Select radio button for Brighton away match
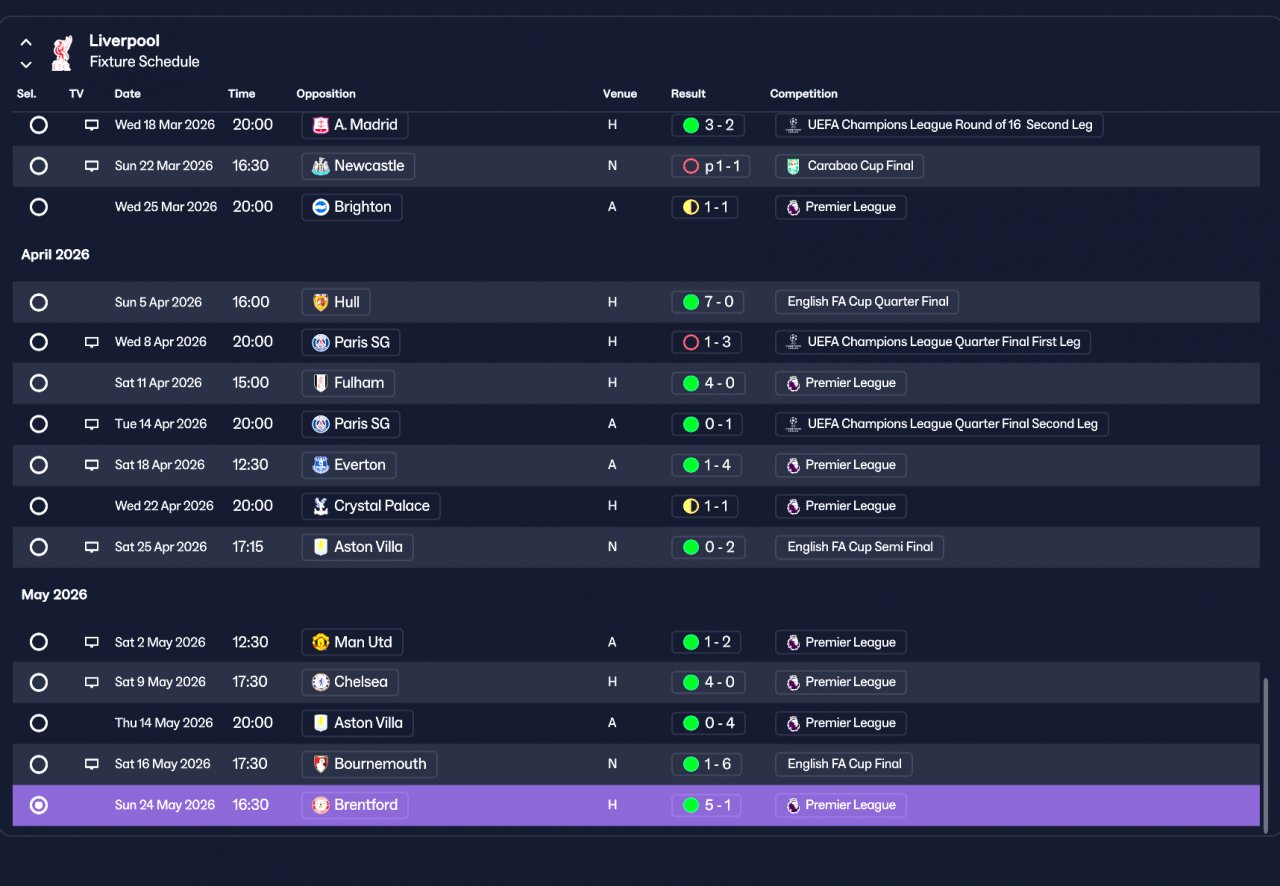Image resolution: width=1280 pixels, height=886 pixels. 38,207
